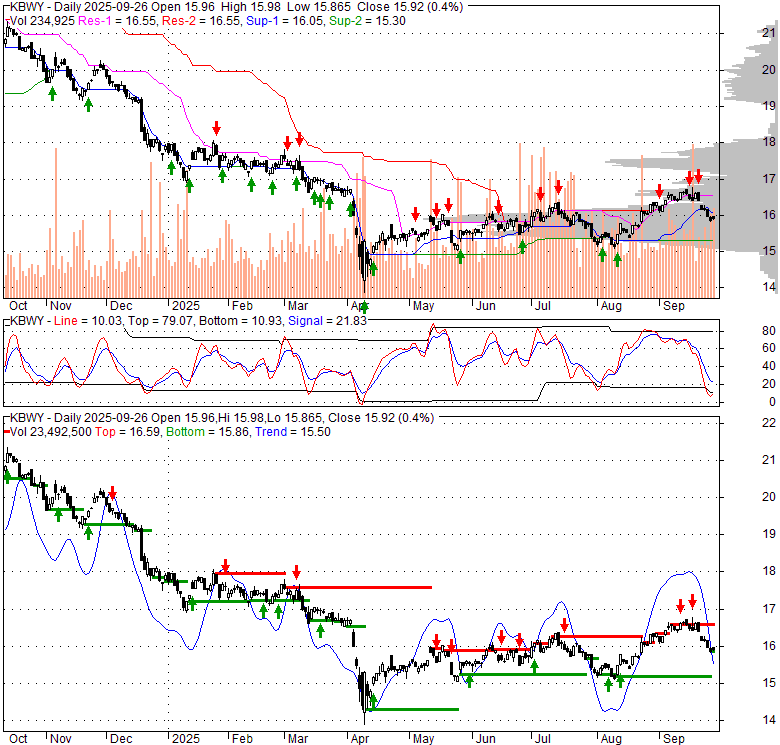The image size is (780, 745).
Task: Select the blue Sup-1 = 16.05 legend entry
Action: click(286, 21)
